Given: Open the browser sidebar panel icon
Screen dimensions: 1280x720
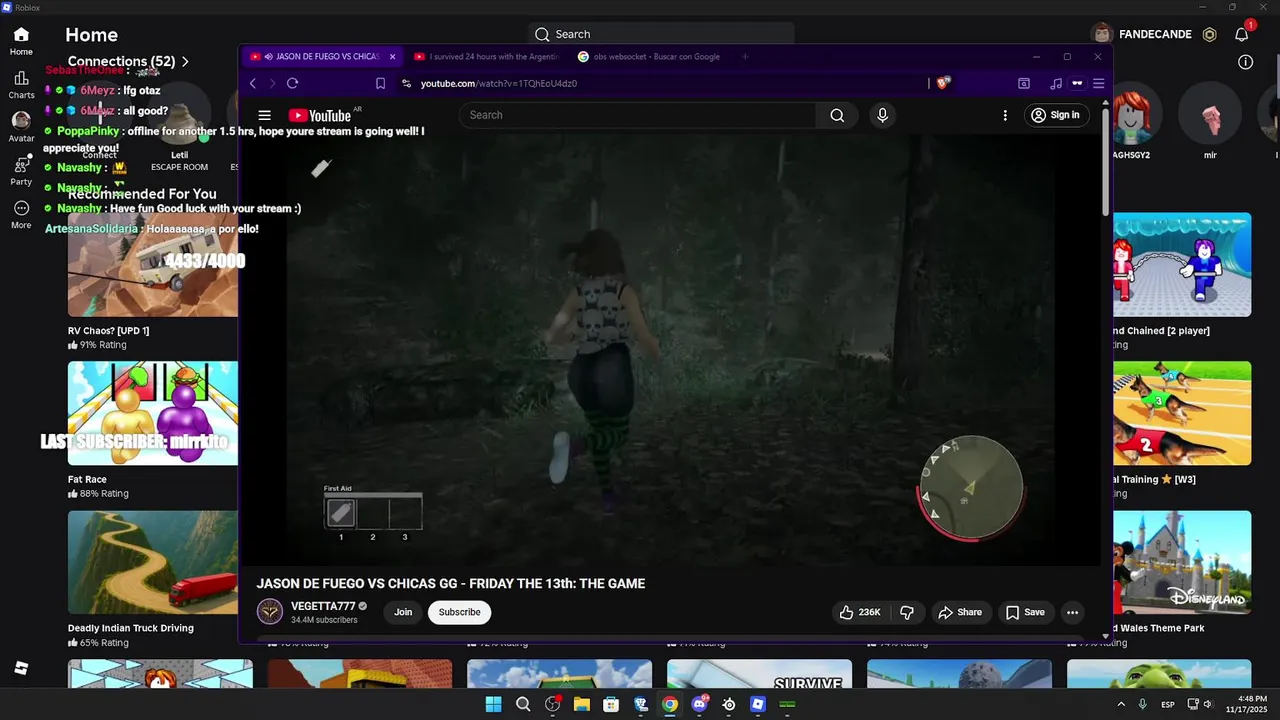Looking at the screenshot, I should (1024, 84).
